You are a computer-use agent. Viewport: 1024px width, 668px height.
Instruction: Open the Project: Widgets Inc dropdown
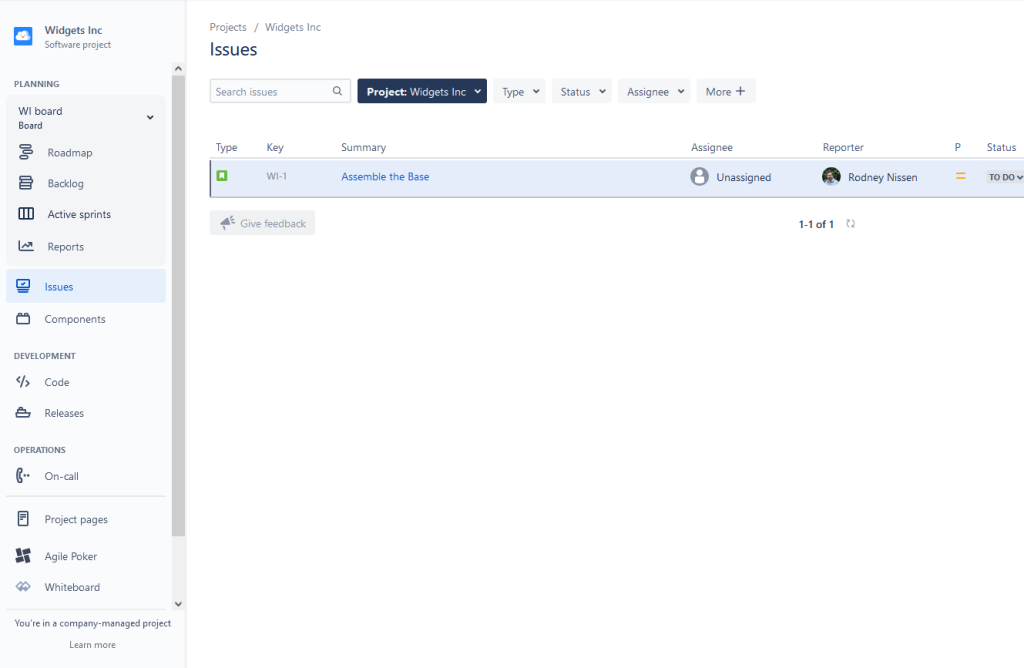click(422, 91)
